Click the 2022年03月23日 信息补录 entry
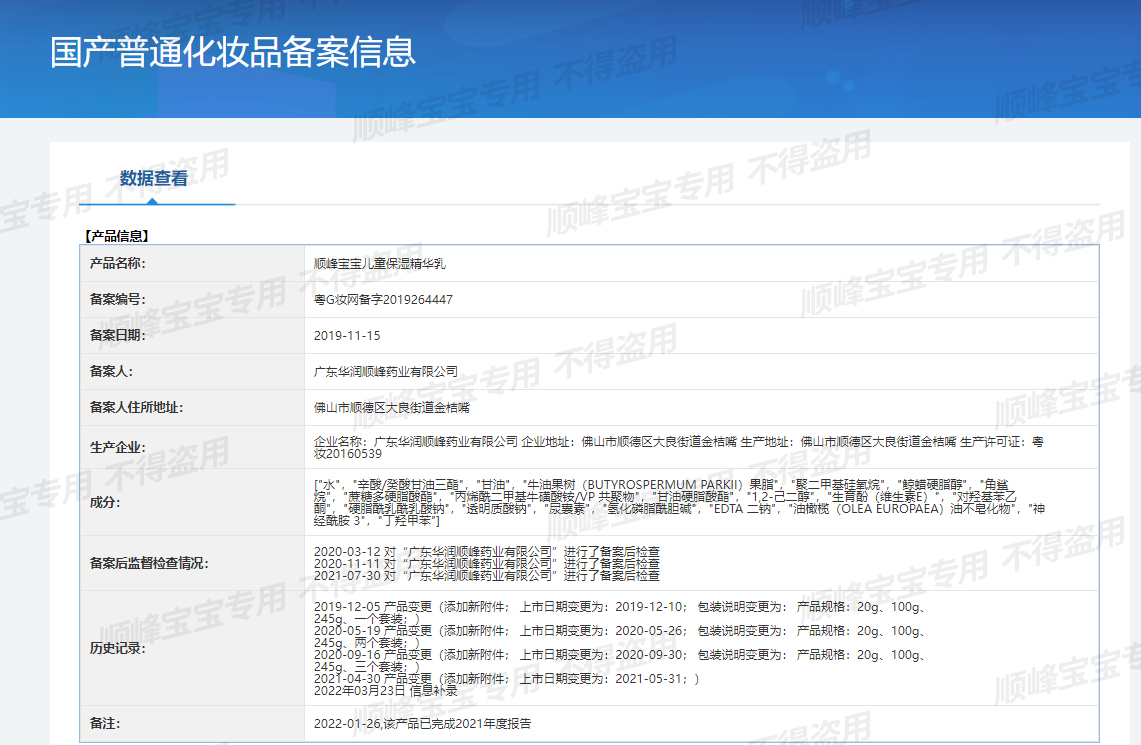The image size is (1141, 745). 385,690
